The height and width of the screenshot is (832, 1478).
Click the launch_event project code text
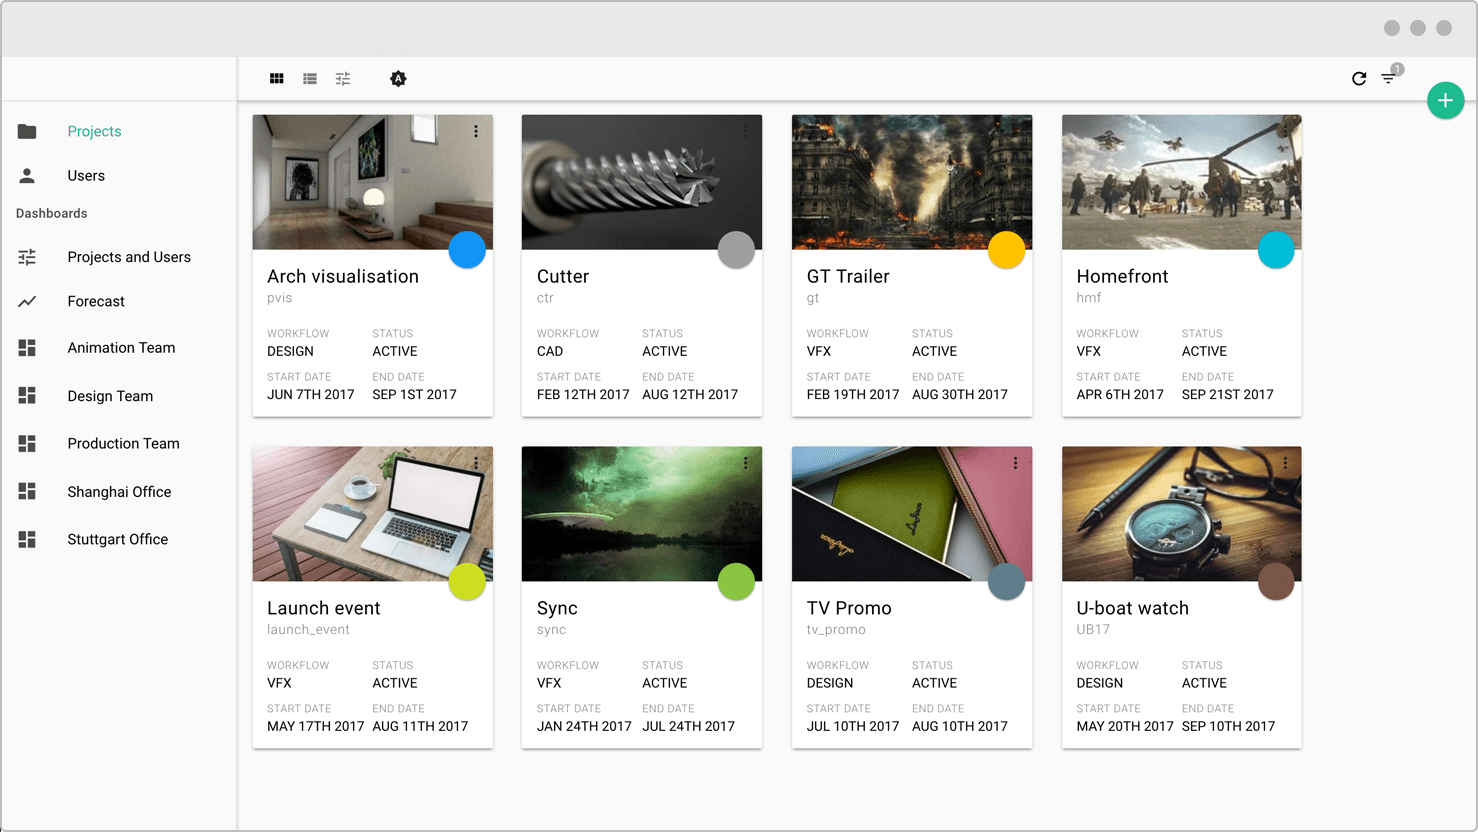(308, 630)
